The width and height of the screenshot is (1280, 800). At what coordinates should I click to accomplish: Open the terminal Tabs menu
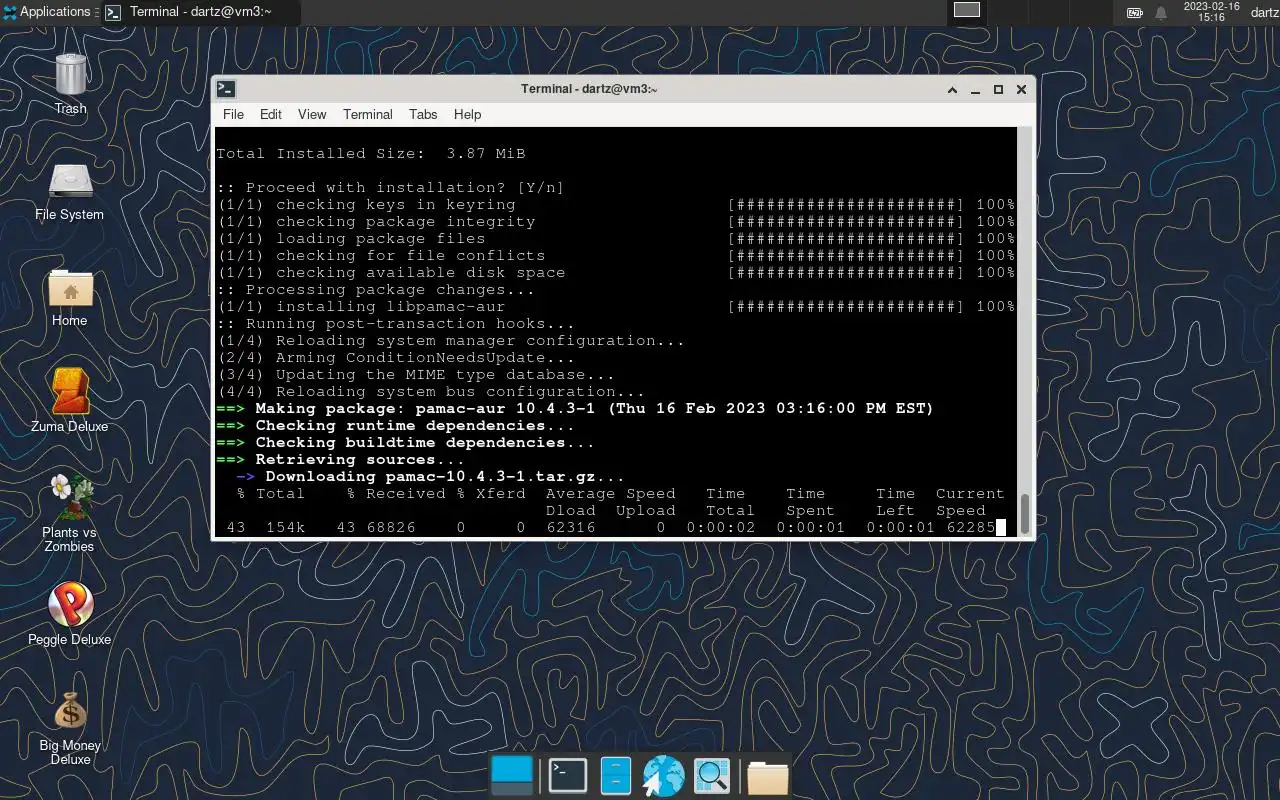point(423,114)
